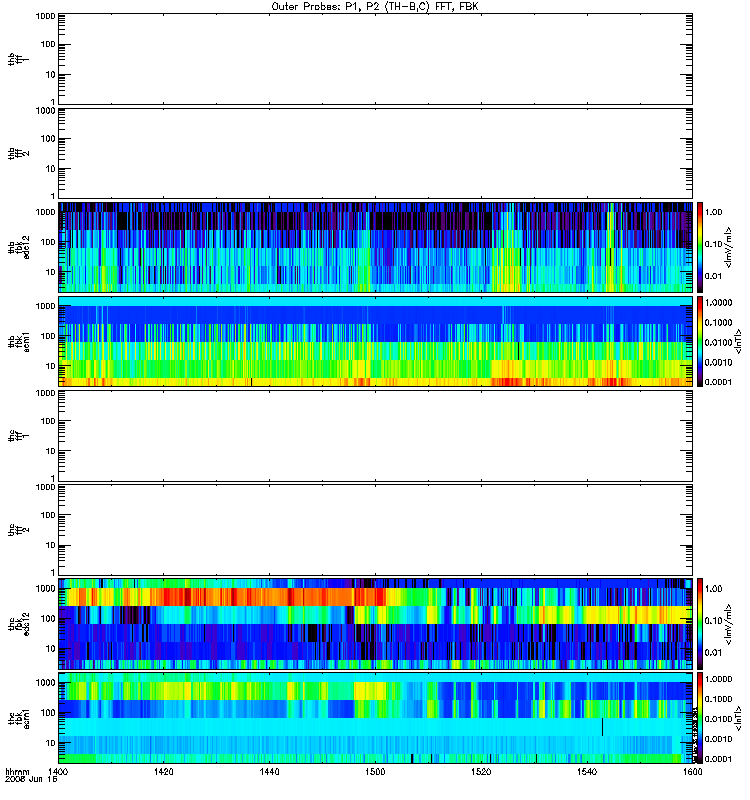The width and height of the screenshot is (750, 800).
Task: Click the 1500 time axis label
Action: [x=375, y=772]
